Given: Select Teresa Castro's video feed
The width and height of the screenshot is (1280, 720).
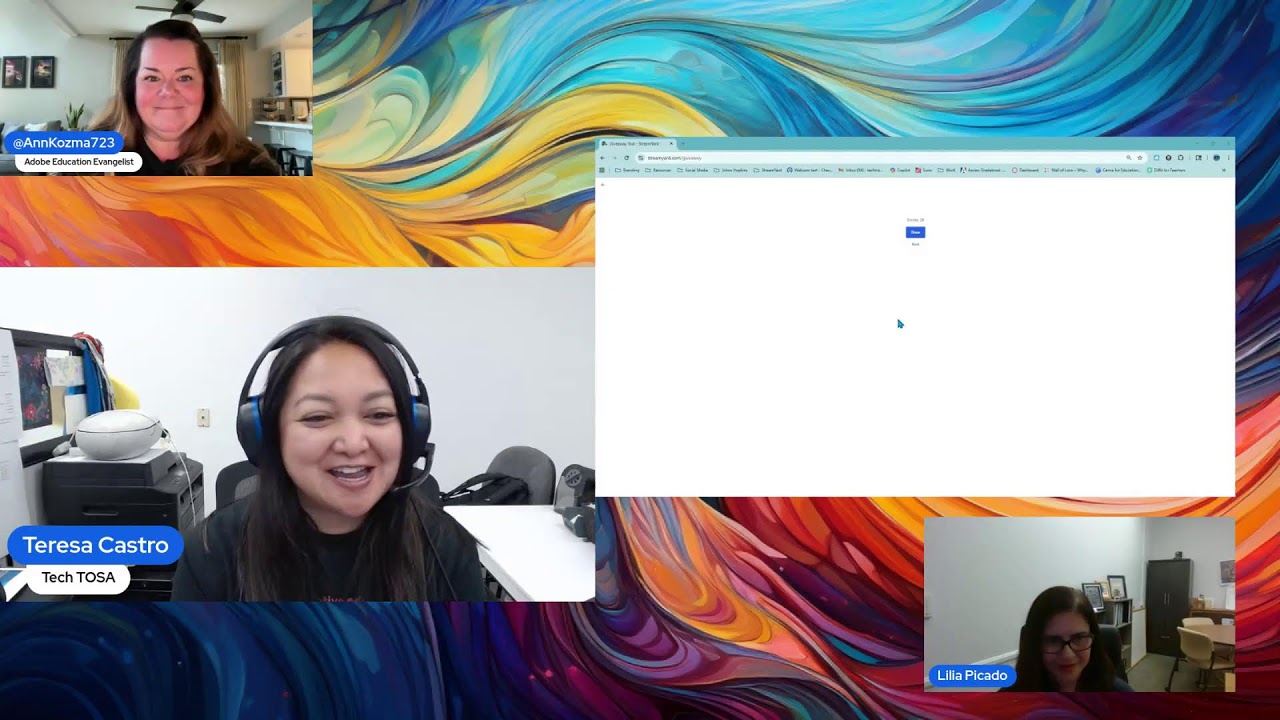Looking at the screenshot, I should (297, 434).
